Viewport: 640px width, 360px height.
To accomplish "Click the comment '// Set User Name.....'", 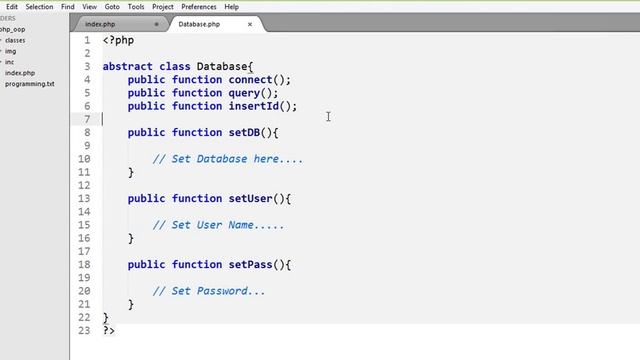I will click(218, 225).
